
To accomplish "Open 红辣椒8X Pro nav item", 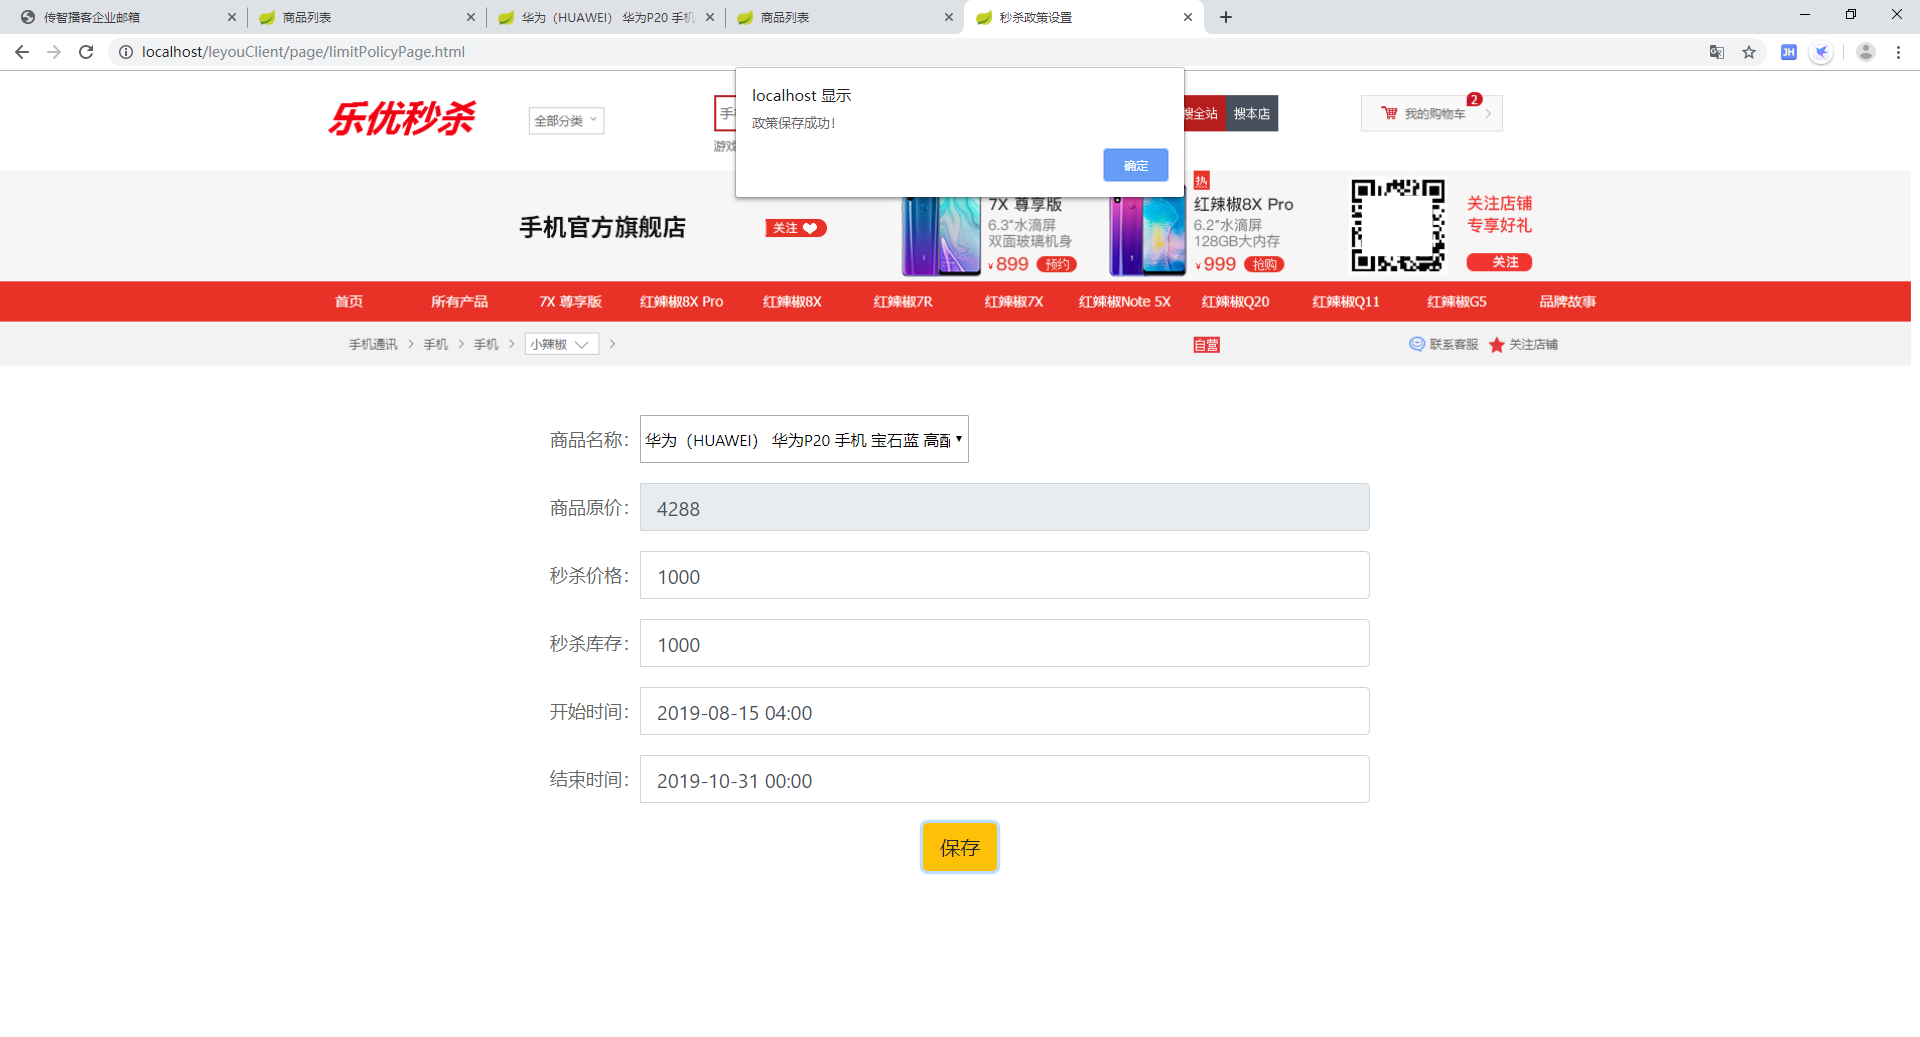I will coord(681,301).
